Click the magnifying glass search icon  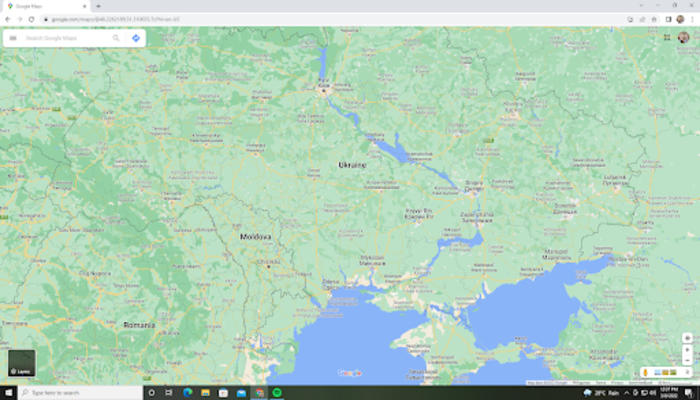(x=116, y=38)
